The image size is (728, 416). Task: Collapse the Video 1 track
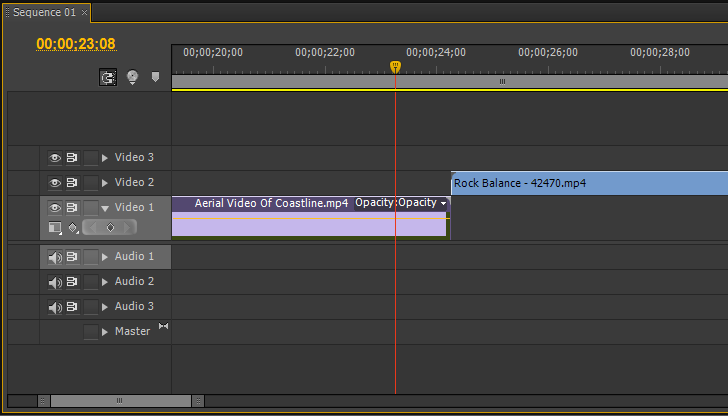(x=105, y=208)
